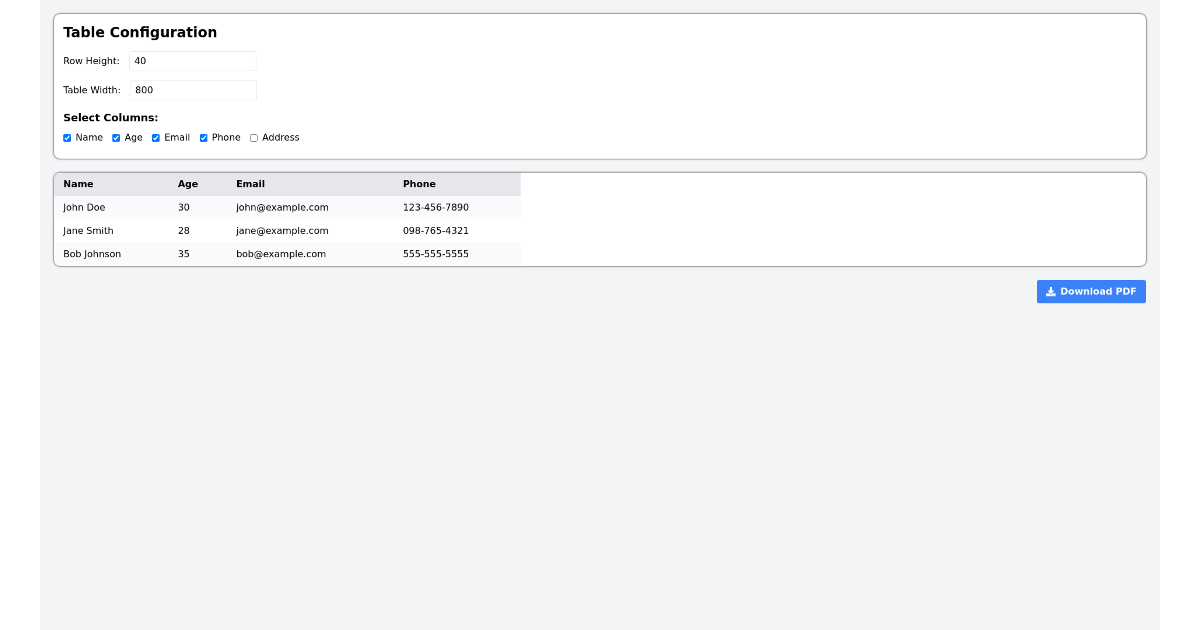Click the Email column header
The image size is (1200, 630).
250,184
